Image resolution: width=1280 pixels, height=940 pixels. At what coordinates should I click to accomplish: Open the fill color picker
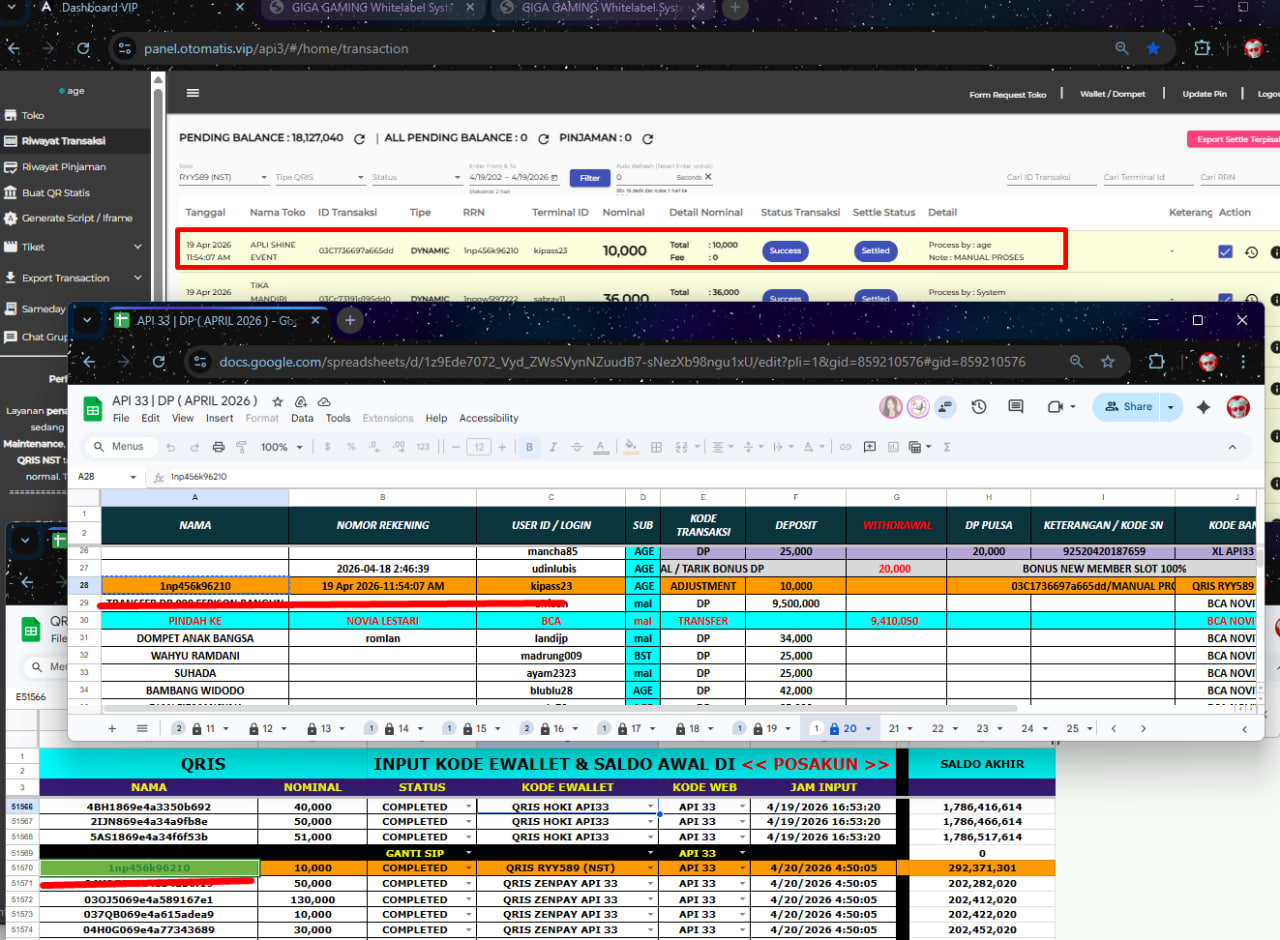(630, 447)
